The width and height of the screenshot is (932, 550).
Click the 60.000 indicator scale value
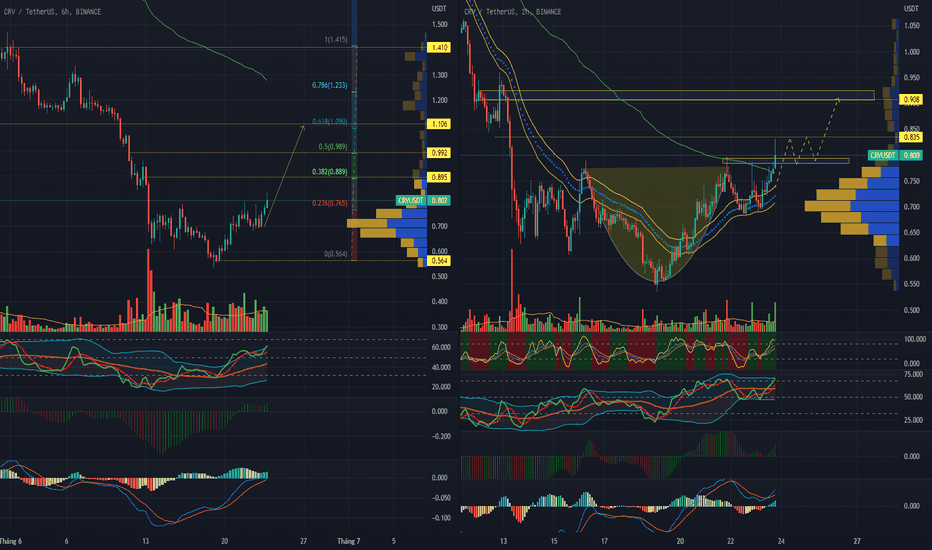pyautogui.click(x=440, y=347)
